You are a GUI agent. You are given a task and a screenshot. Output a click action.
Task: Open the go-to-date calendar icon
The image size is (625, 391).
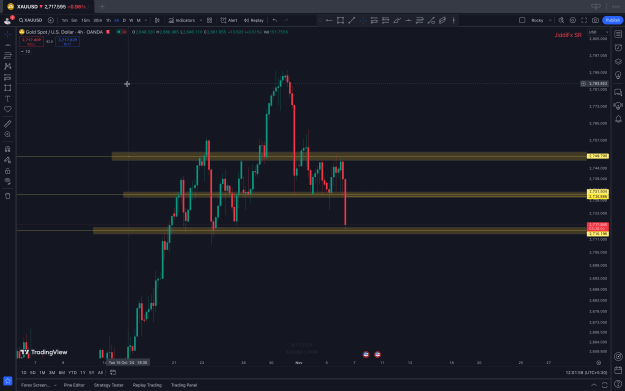[113, 373]
